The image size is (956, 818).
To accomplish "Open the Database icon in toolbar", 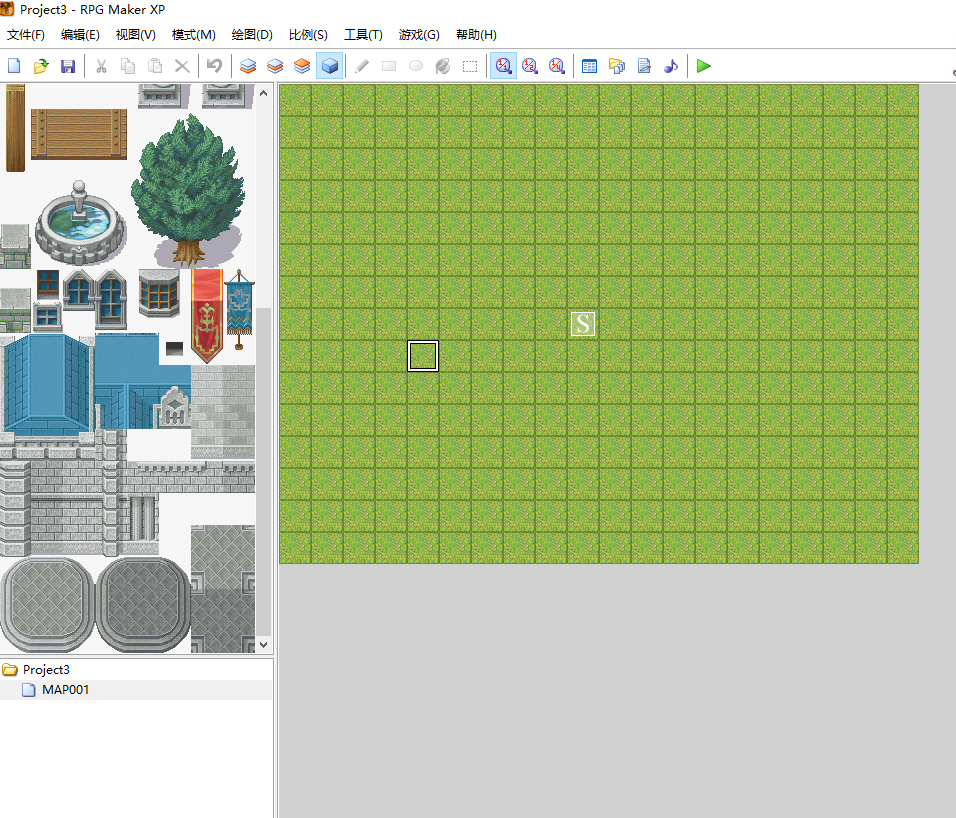I will (x=590, y=66).
